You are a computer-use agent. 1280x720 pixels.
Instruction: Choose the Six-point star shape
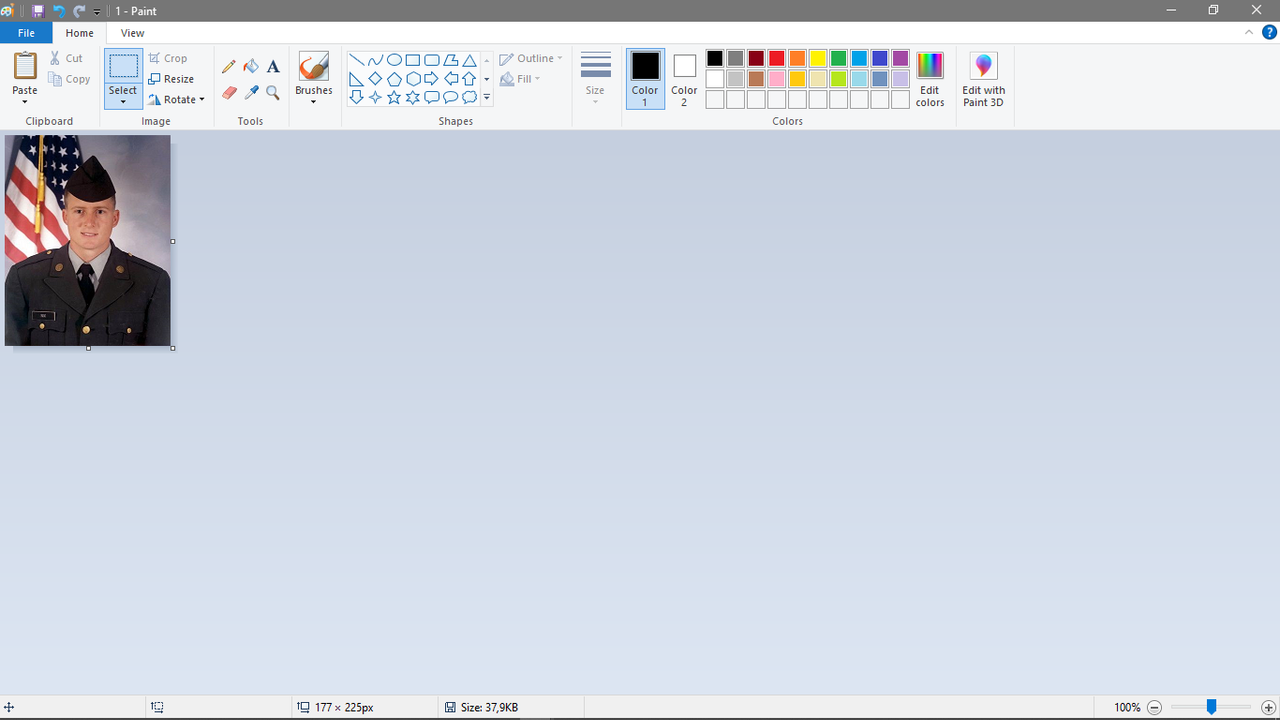click(x=413, y=97)
